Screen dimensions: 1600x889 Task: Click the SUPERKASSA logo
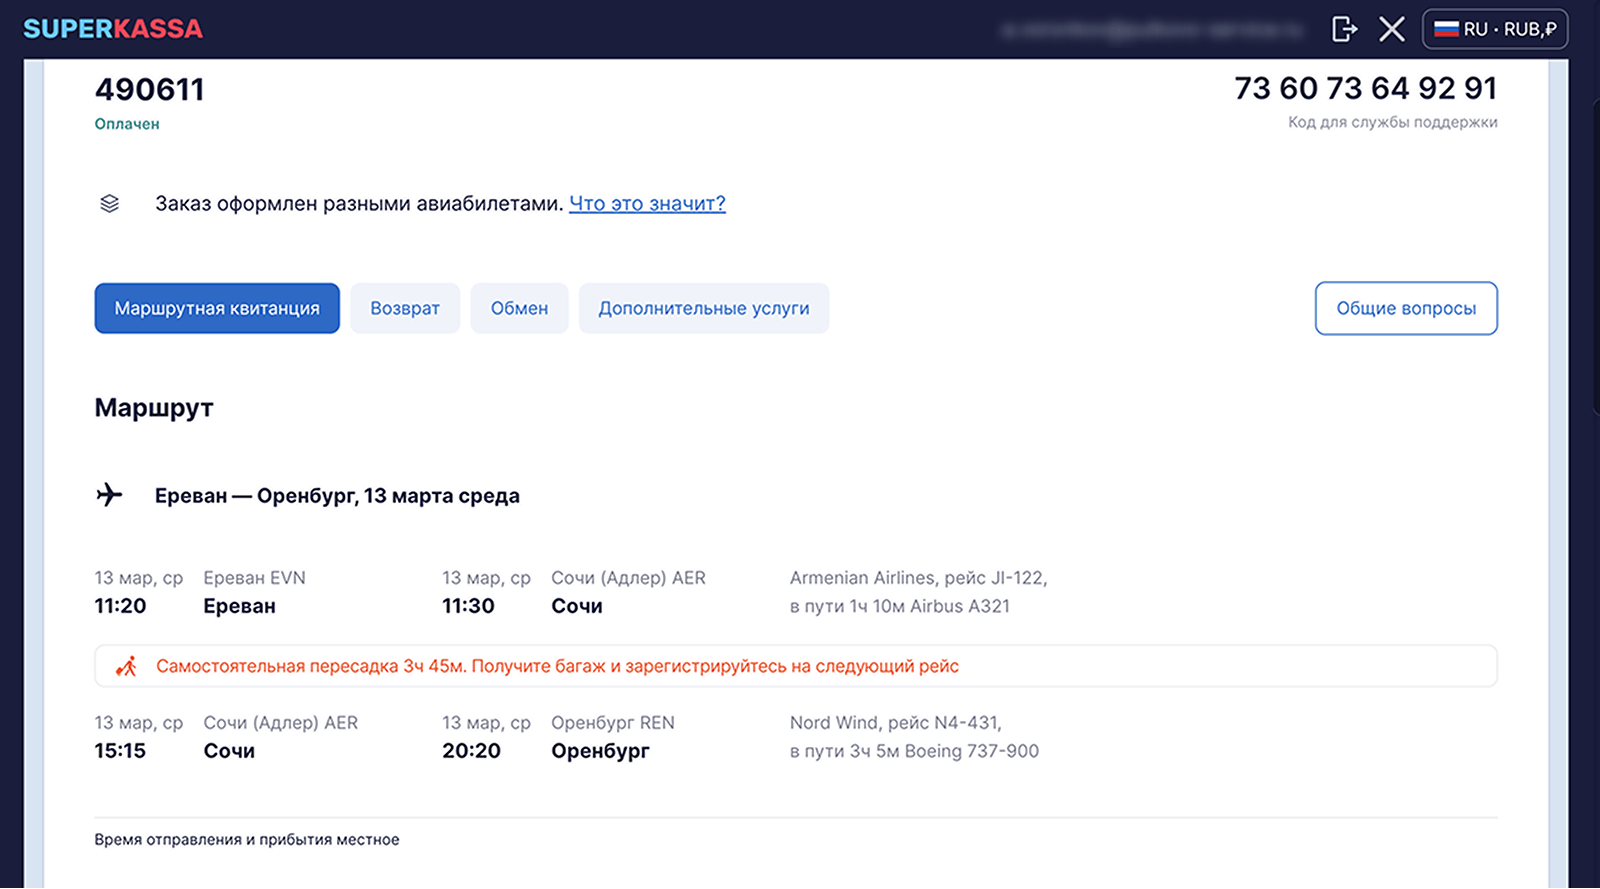pyautogui.click(x=113, y=28)
